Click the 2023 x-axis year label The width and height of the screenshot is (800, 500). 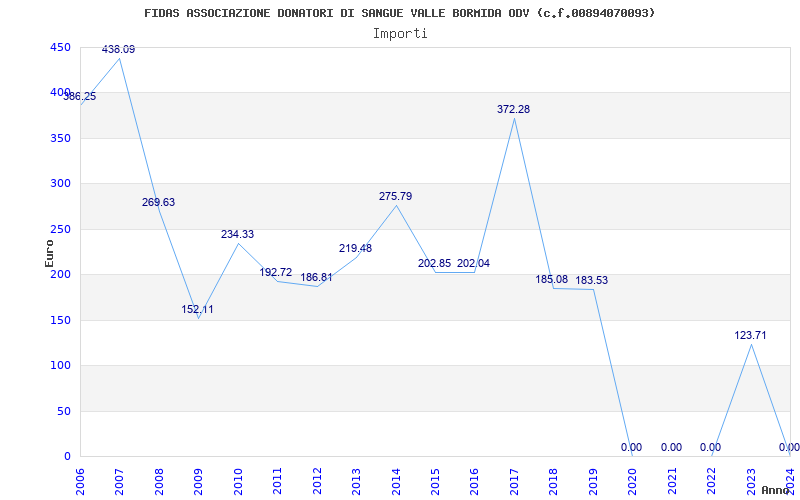(x=751, y=481)
